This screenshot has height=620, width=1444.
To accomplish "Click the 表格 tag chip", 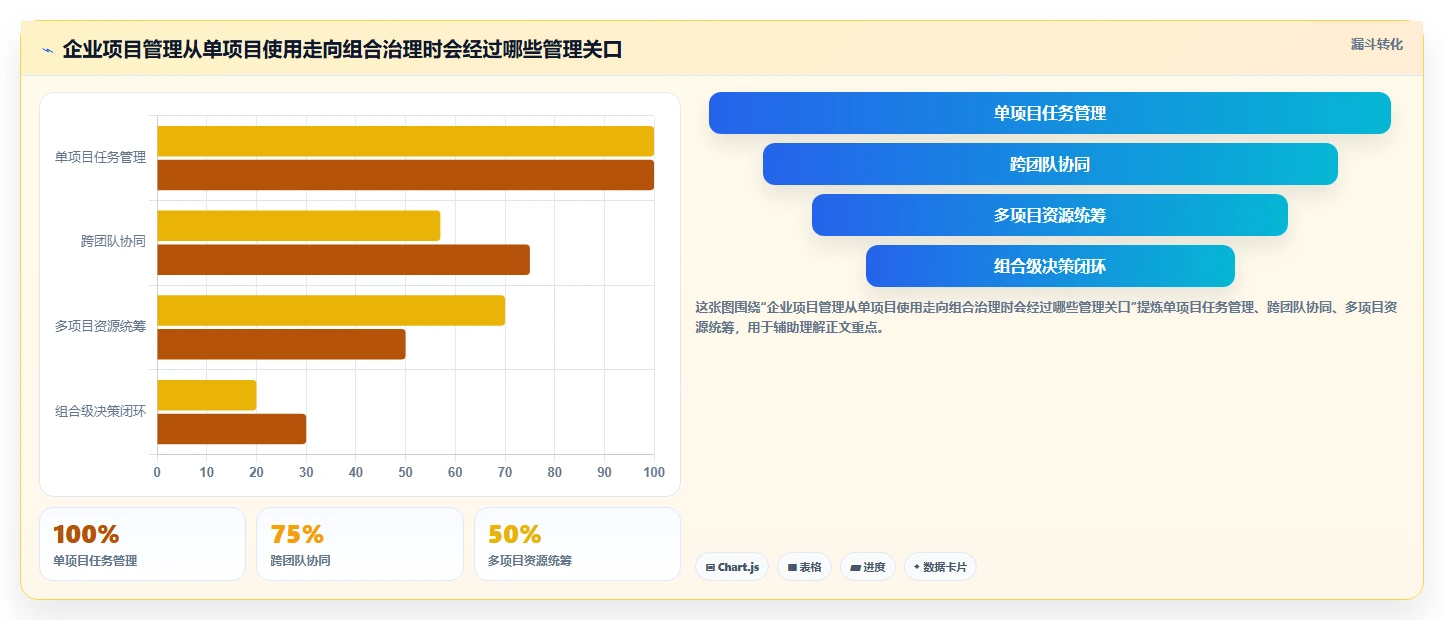I will [x=804, y=567].
